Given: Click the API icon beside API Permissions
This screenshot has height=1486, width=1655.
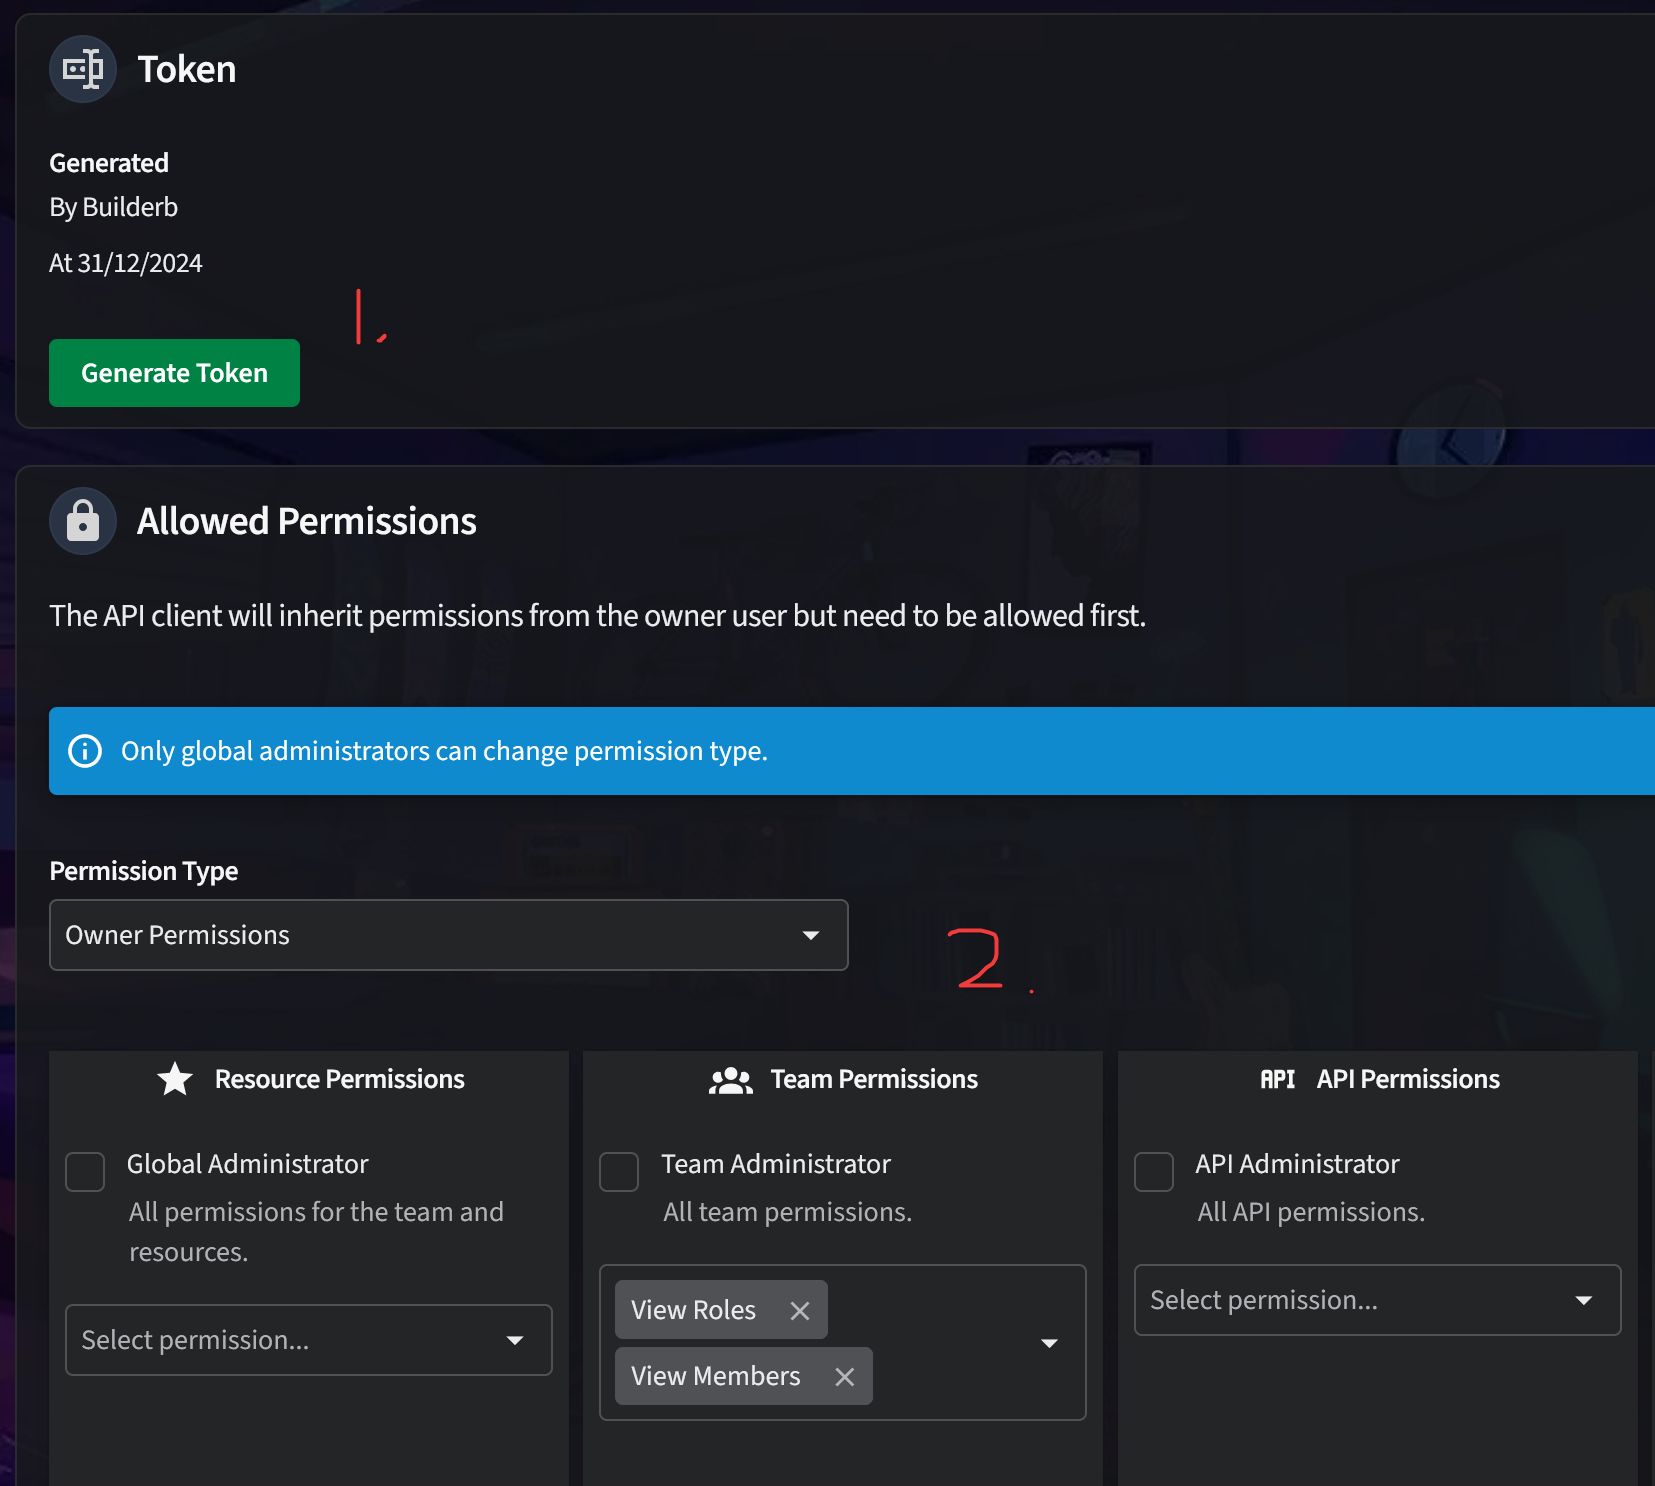Looking at the screenshot, I should [1277, 1079].
